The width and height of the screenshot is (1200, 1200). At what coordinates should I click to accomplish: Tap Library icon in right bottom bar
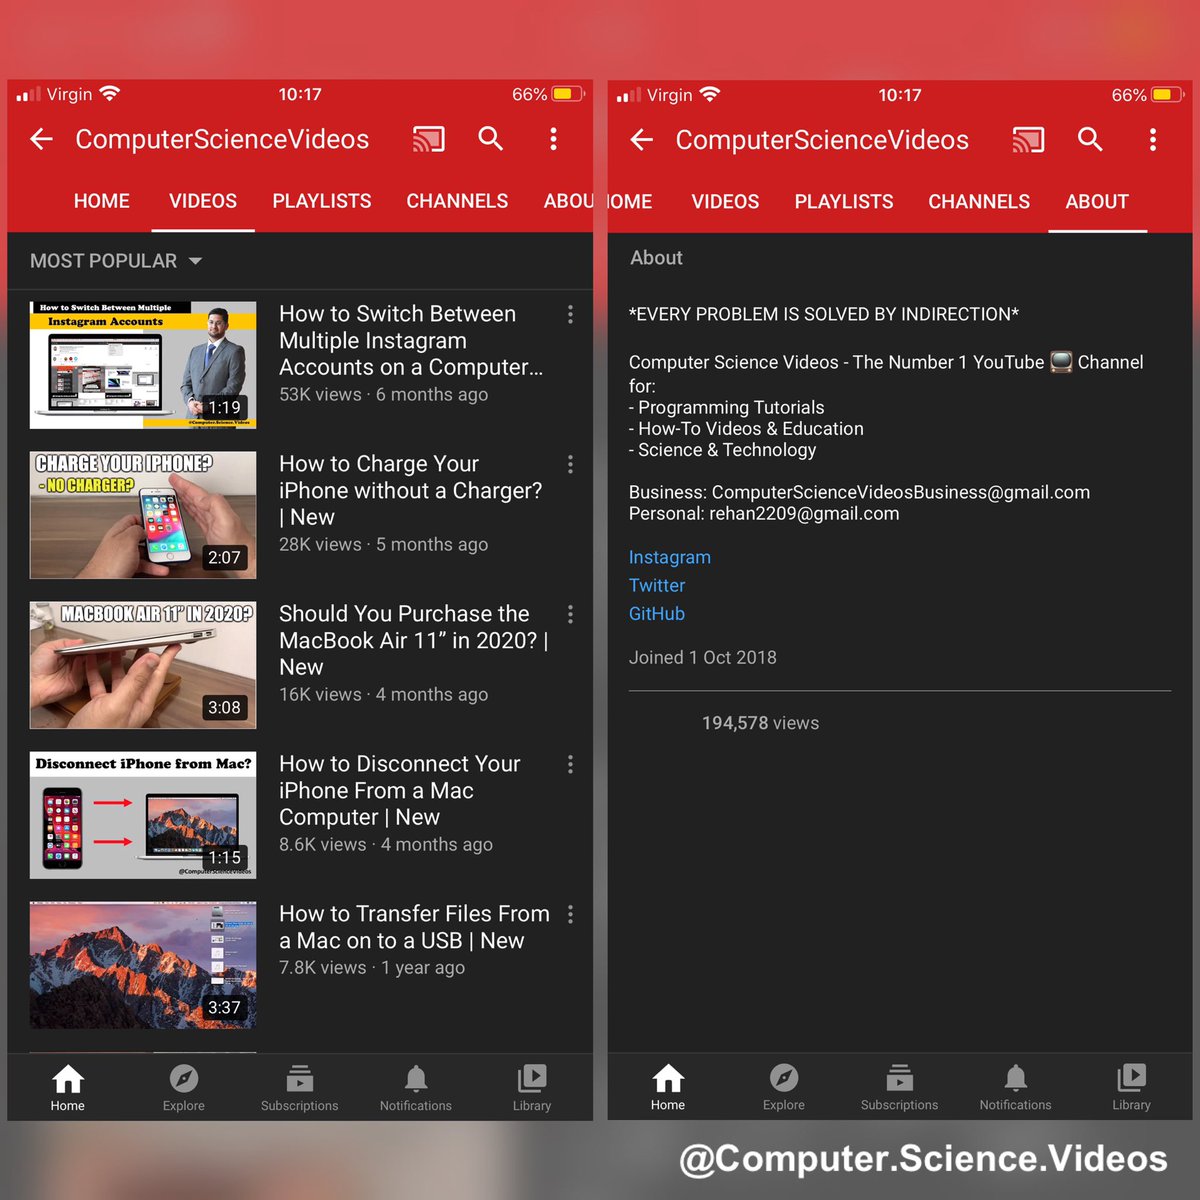[x=1132, y=1077]
